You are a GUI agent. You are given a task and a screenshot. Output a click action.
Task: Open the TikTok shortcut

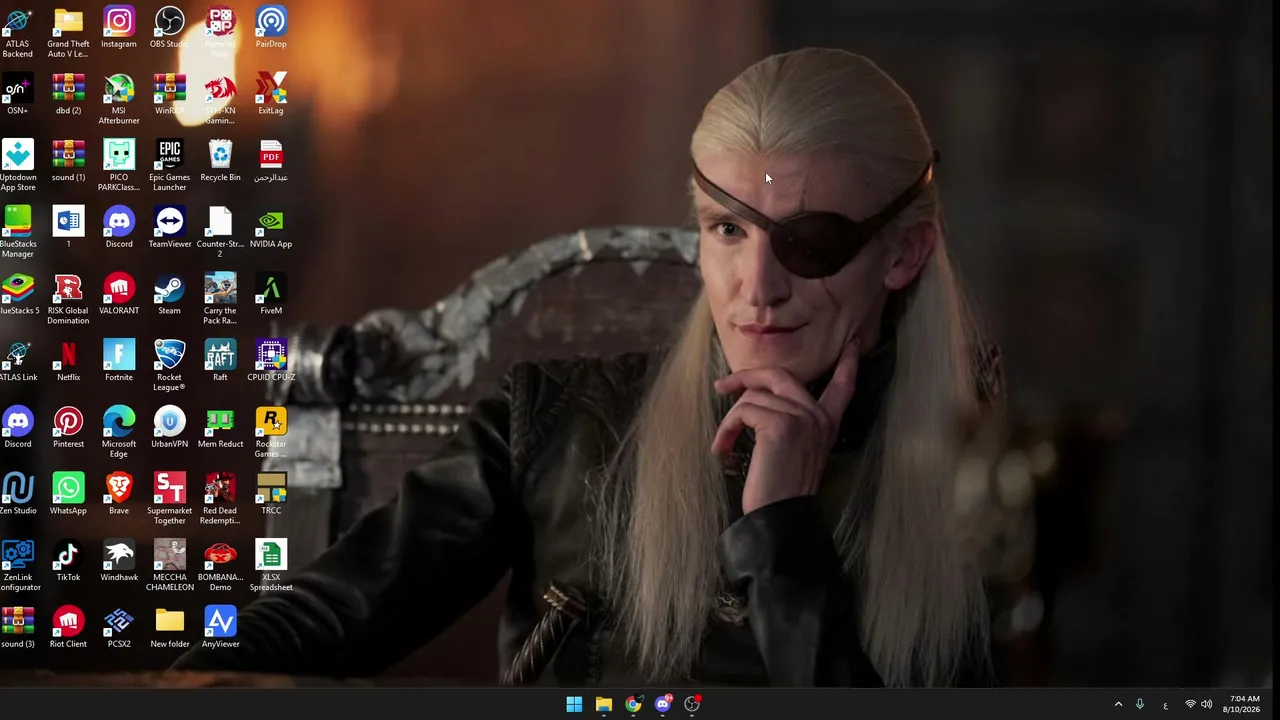tap(68, 561)
